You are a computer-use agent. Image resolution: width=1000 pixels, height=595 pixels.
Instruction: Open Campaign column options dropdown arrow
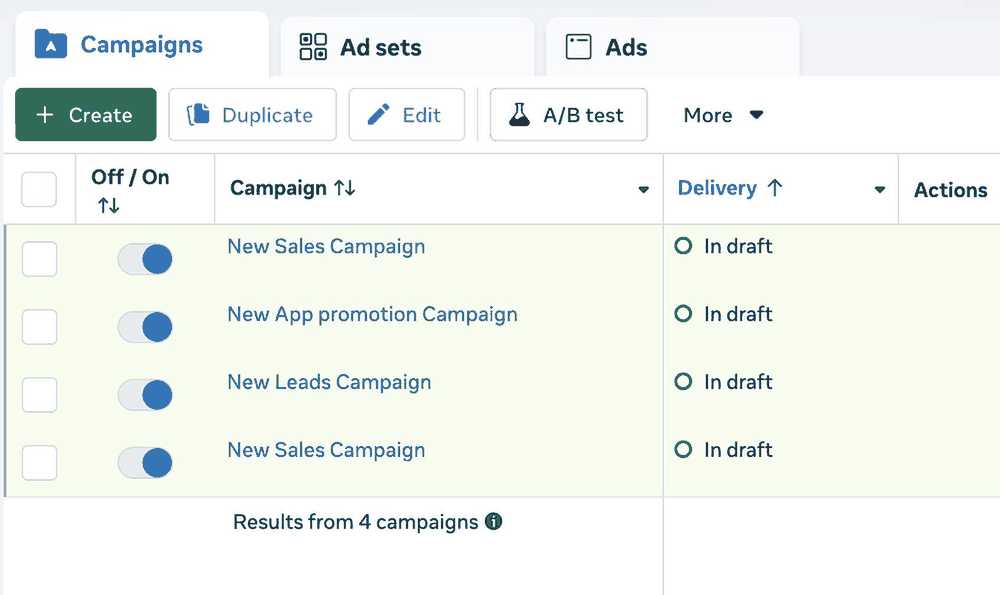643,189
